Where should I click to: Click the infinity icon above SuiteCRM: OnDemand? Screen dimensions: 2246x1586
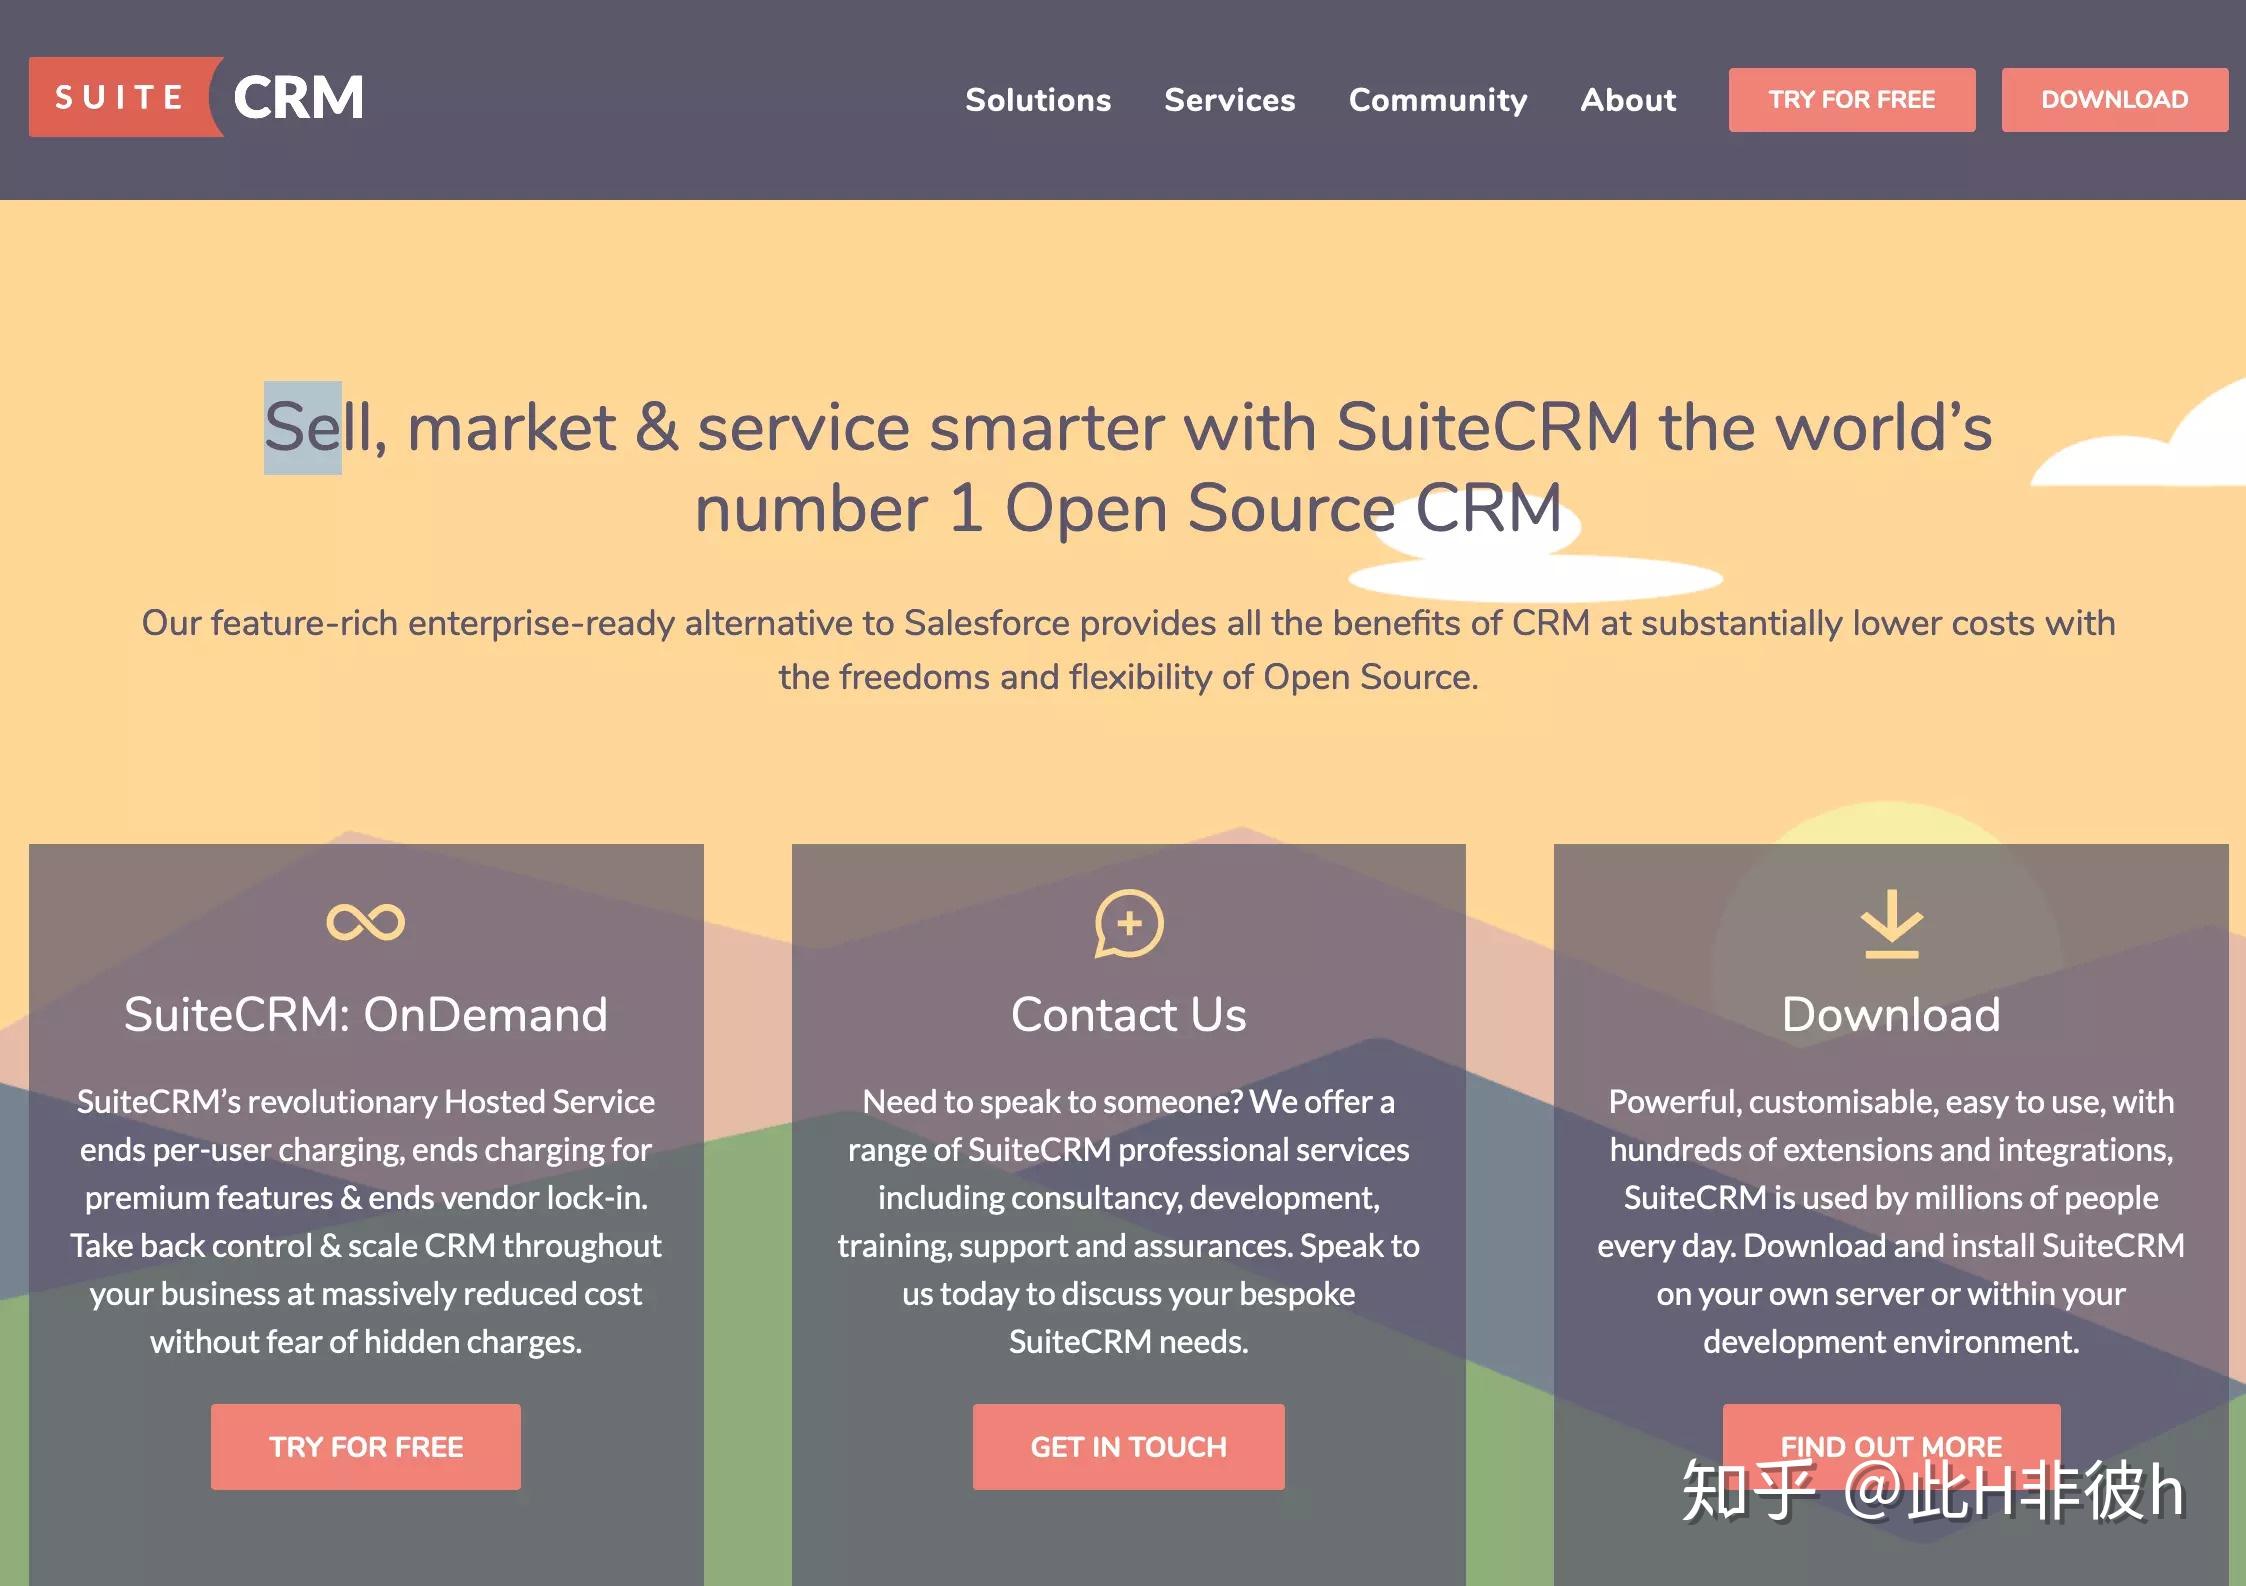pos(365,920)
